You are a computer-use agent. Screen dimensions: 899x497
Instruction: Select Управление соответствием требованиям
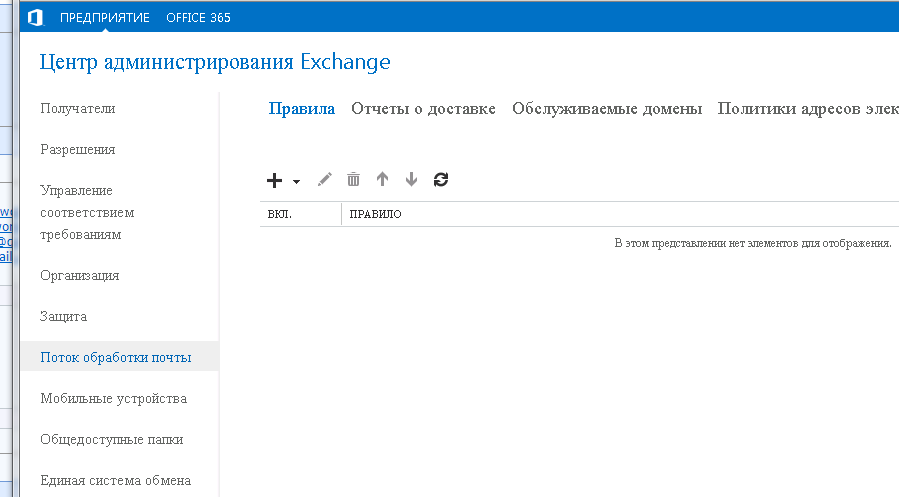coord(88,212)
